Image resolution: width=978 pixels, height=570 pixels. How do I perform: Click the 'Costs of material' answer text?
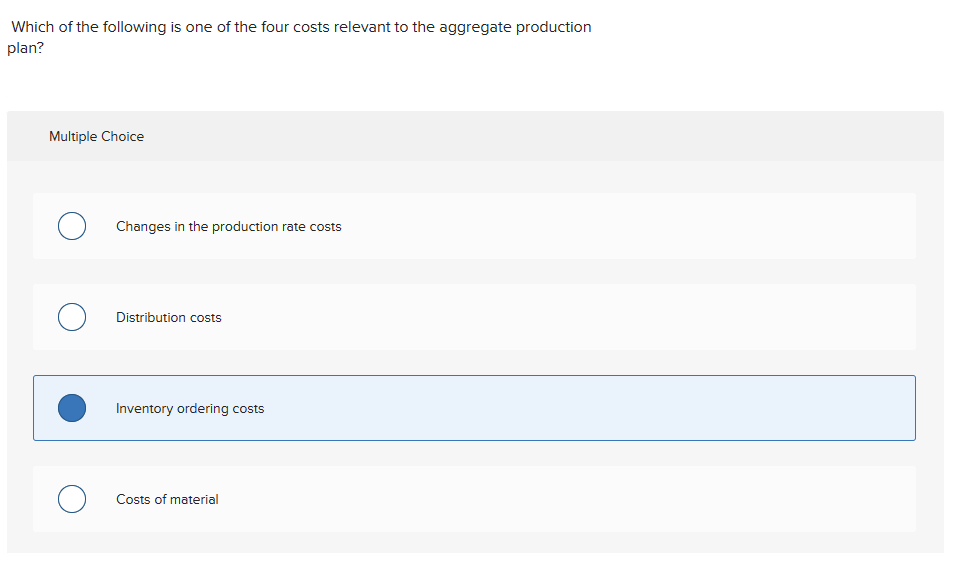coord(167,500)
